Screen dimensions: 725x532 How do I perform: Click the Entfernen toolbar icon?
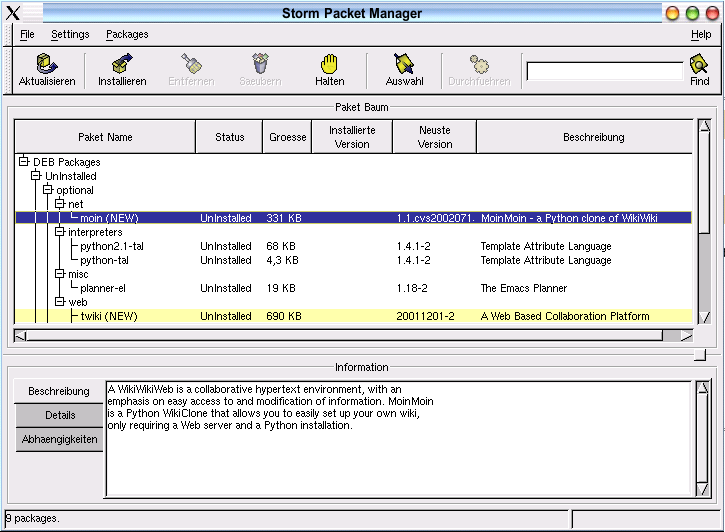point(191,64)
